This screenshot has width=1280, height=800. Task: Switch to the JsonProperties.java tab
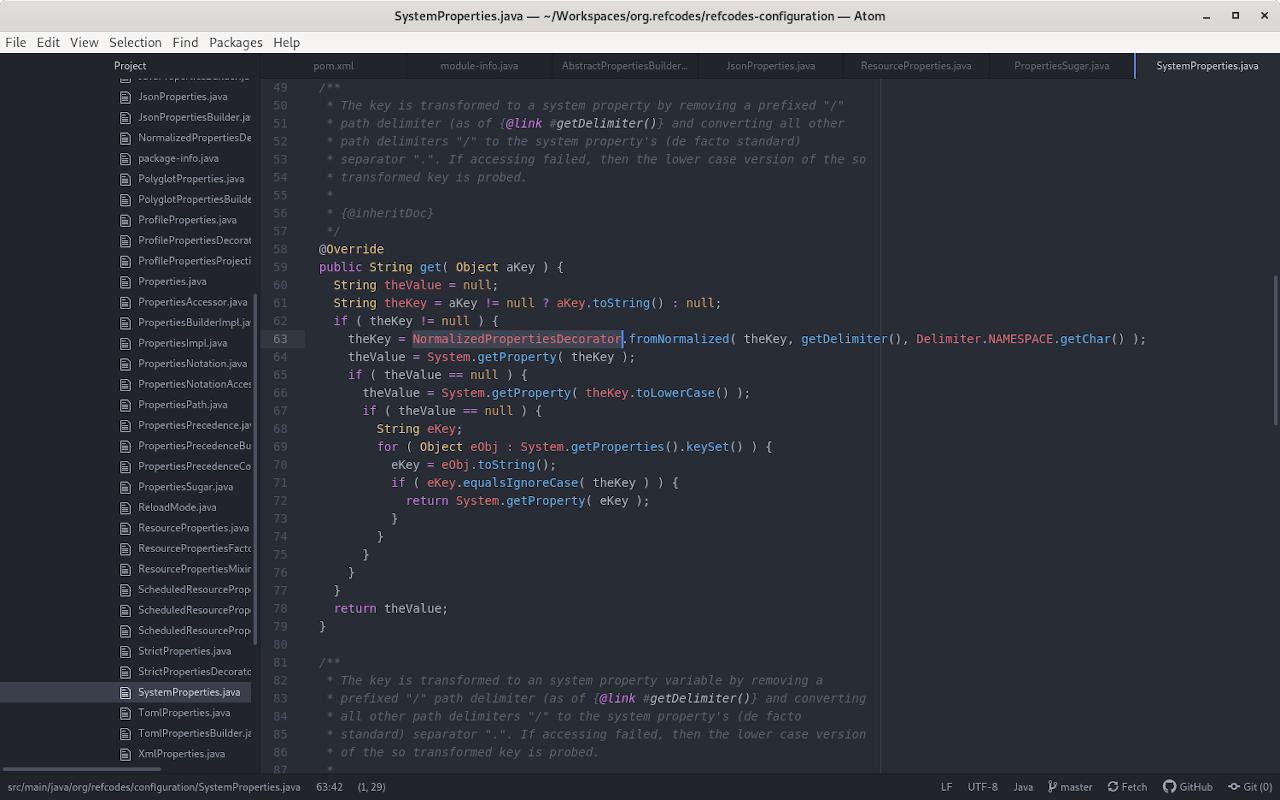tap(770, 66)
